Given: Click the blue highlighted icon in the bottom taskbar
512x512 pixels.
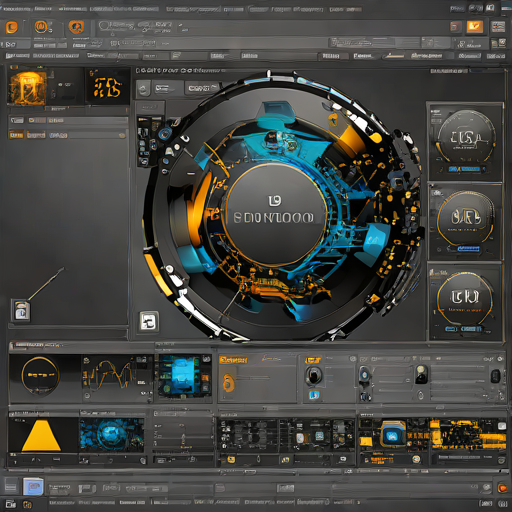Looking at the screenshot, I should 33,487.
